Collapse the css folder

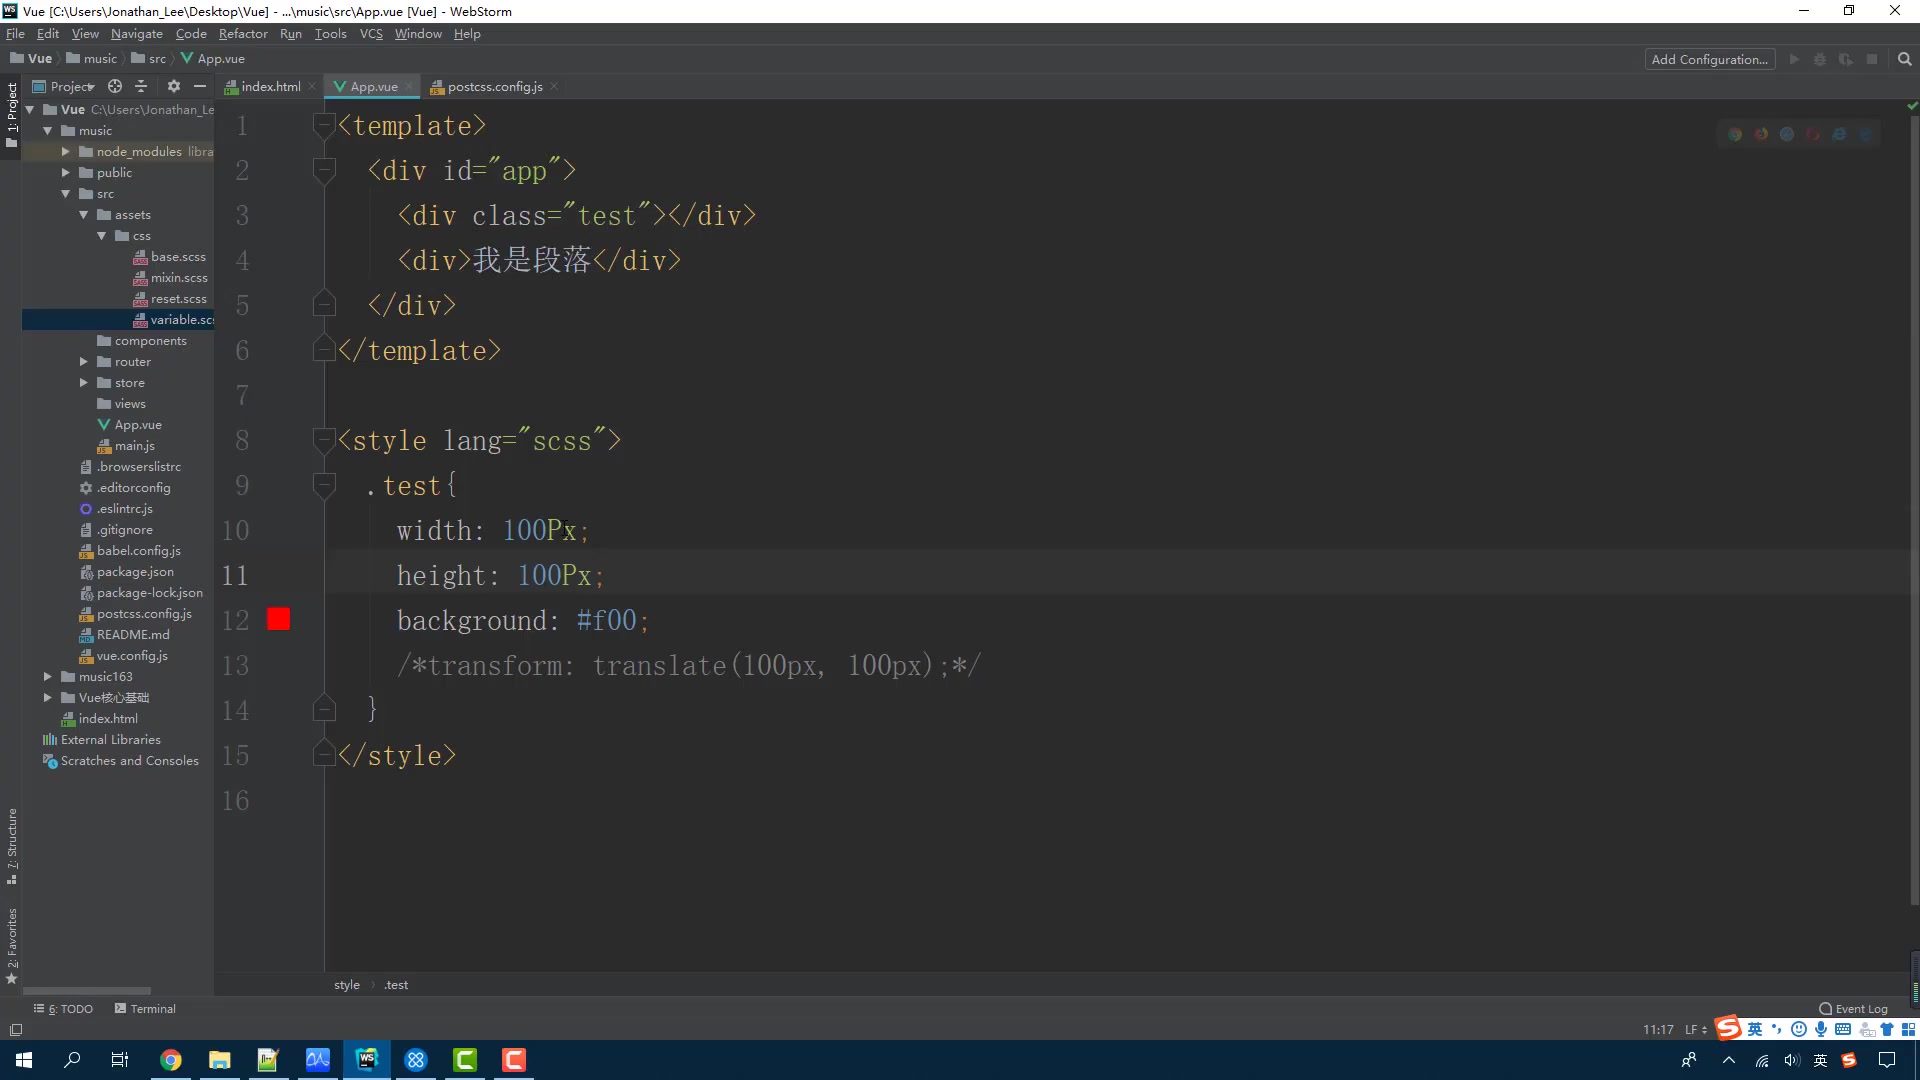(x=101, y=236)
